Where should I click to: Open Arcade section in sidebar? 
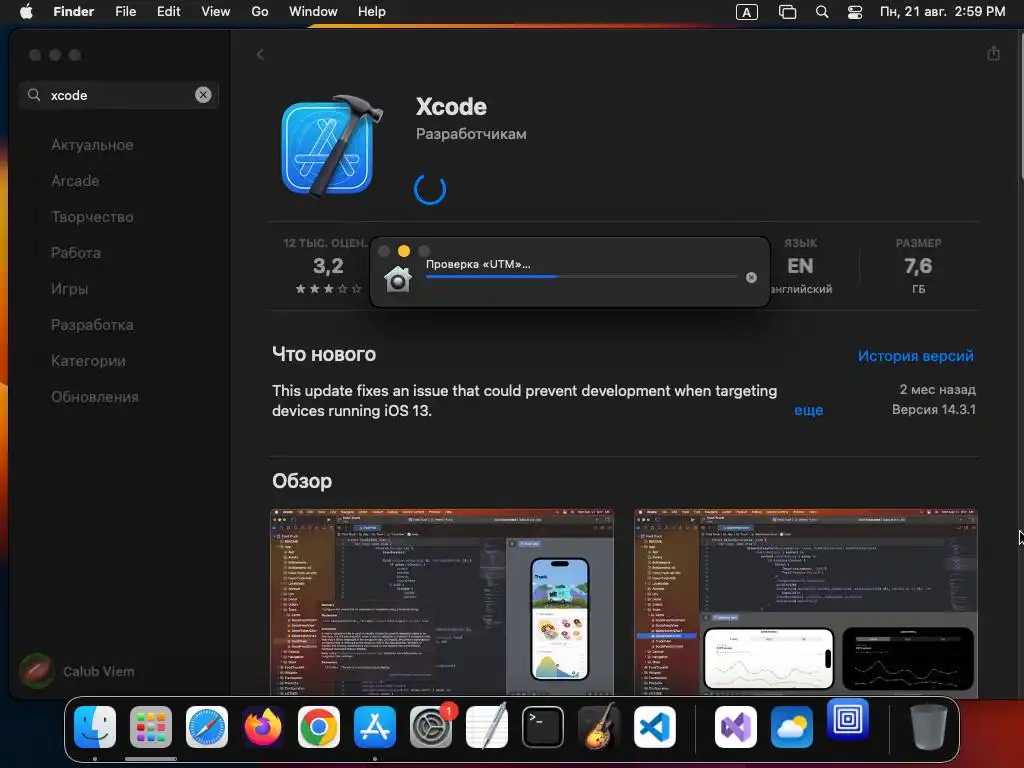coord(75,181)
